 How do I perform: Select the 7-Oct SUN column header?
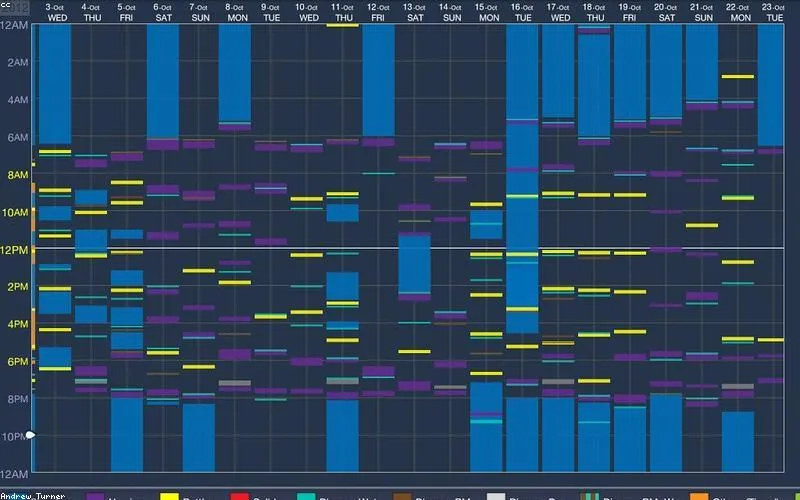(199, 12)
